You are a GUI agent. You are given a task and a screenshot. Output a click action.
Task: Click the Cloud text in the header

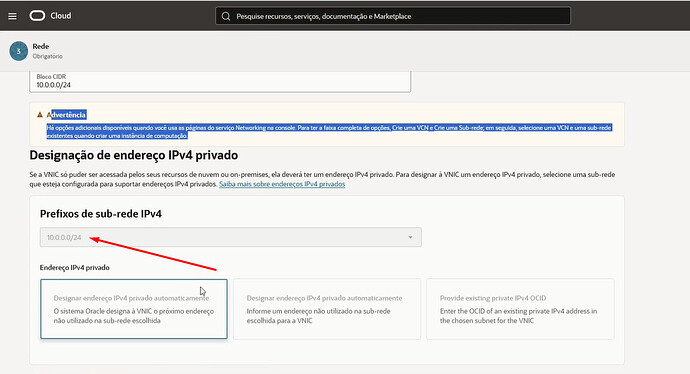coord(61,16)
